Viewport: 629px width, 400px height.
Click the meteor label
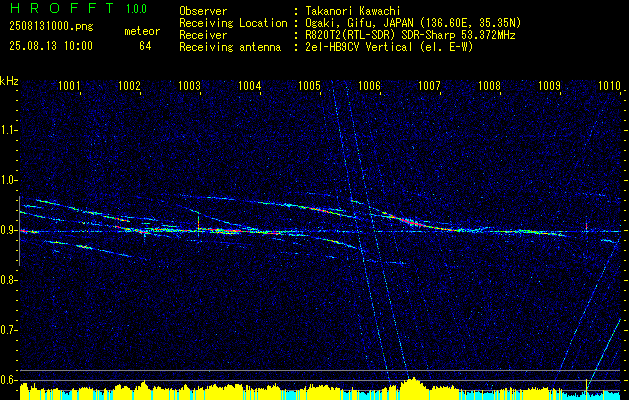pyautogui.click(x=142, y=31)
